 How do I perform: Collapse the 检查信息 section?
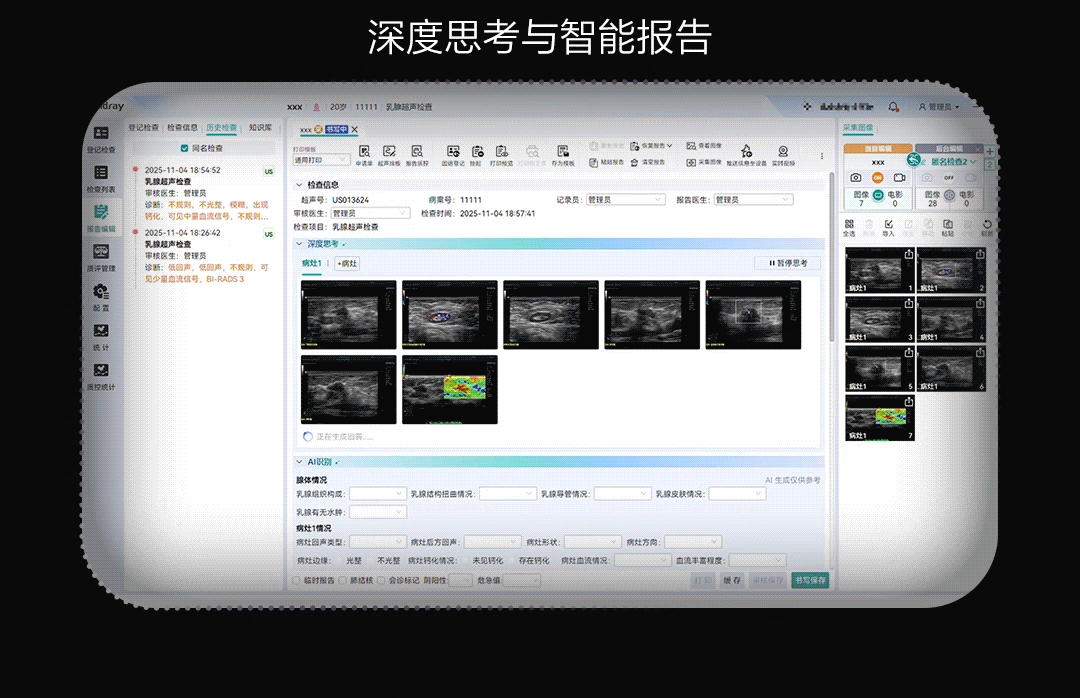tap(299, 185)
